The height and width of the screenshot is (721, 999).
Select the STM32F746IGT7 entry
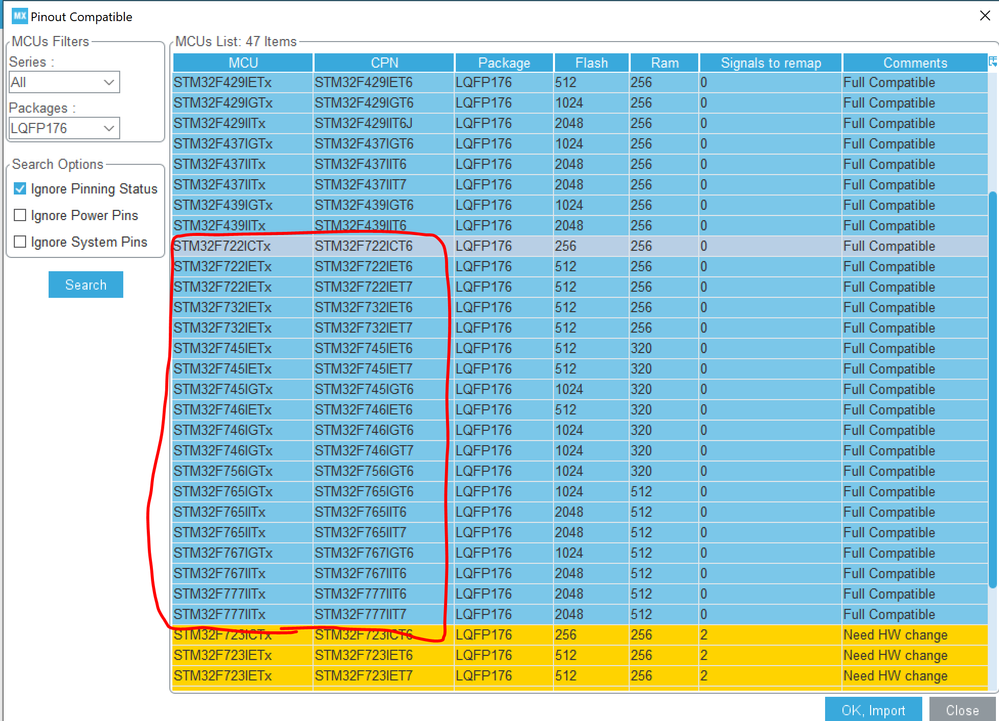384,450
